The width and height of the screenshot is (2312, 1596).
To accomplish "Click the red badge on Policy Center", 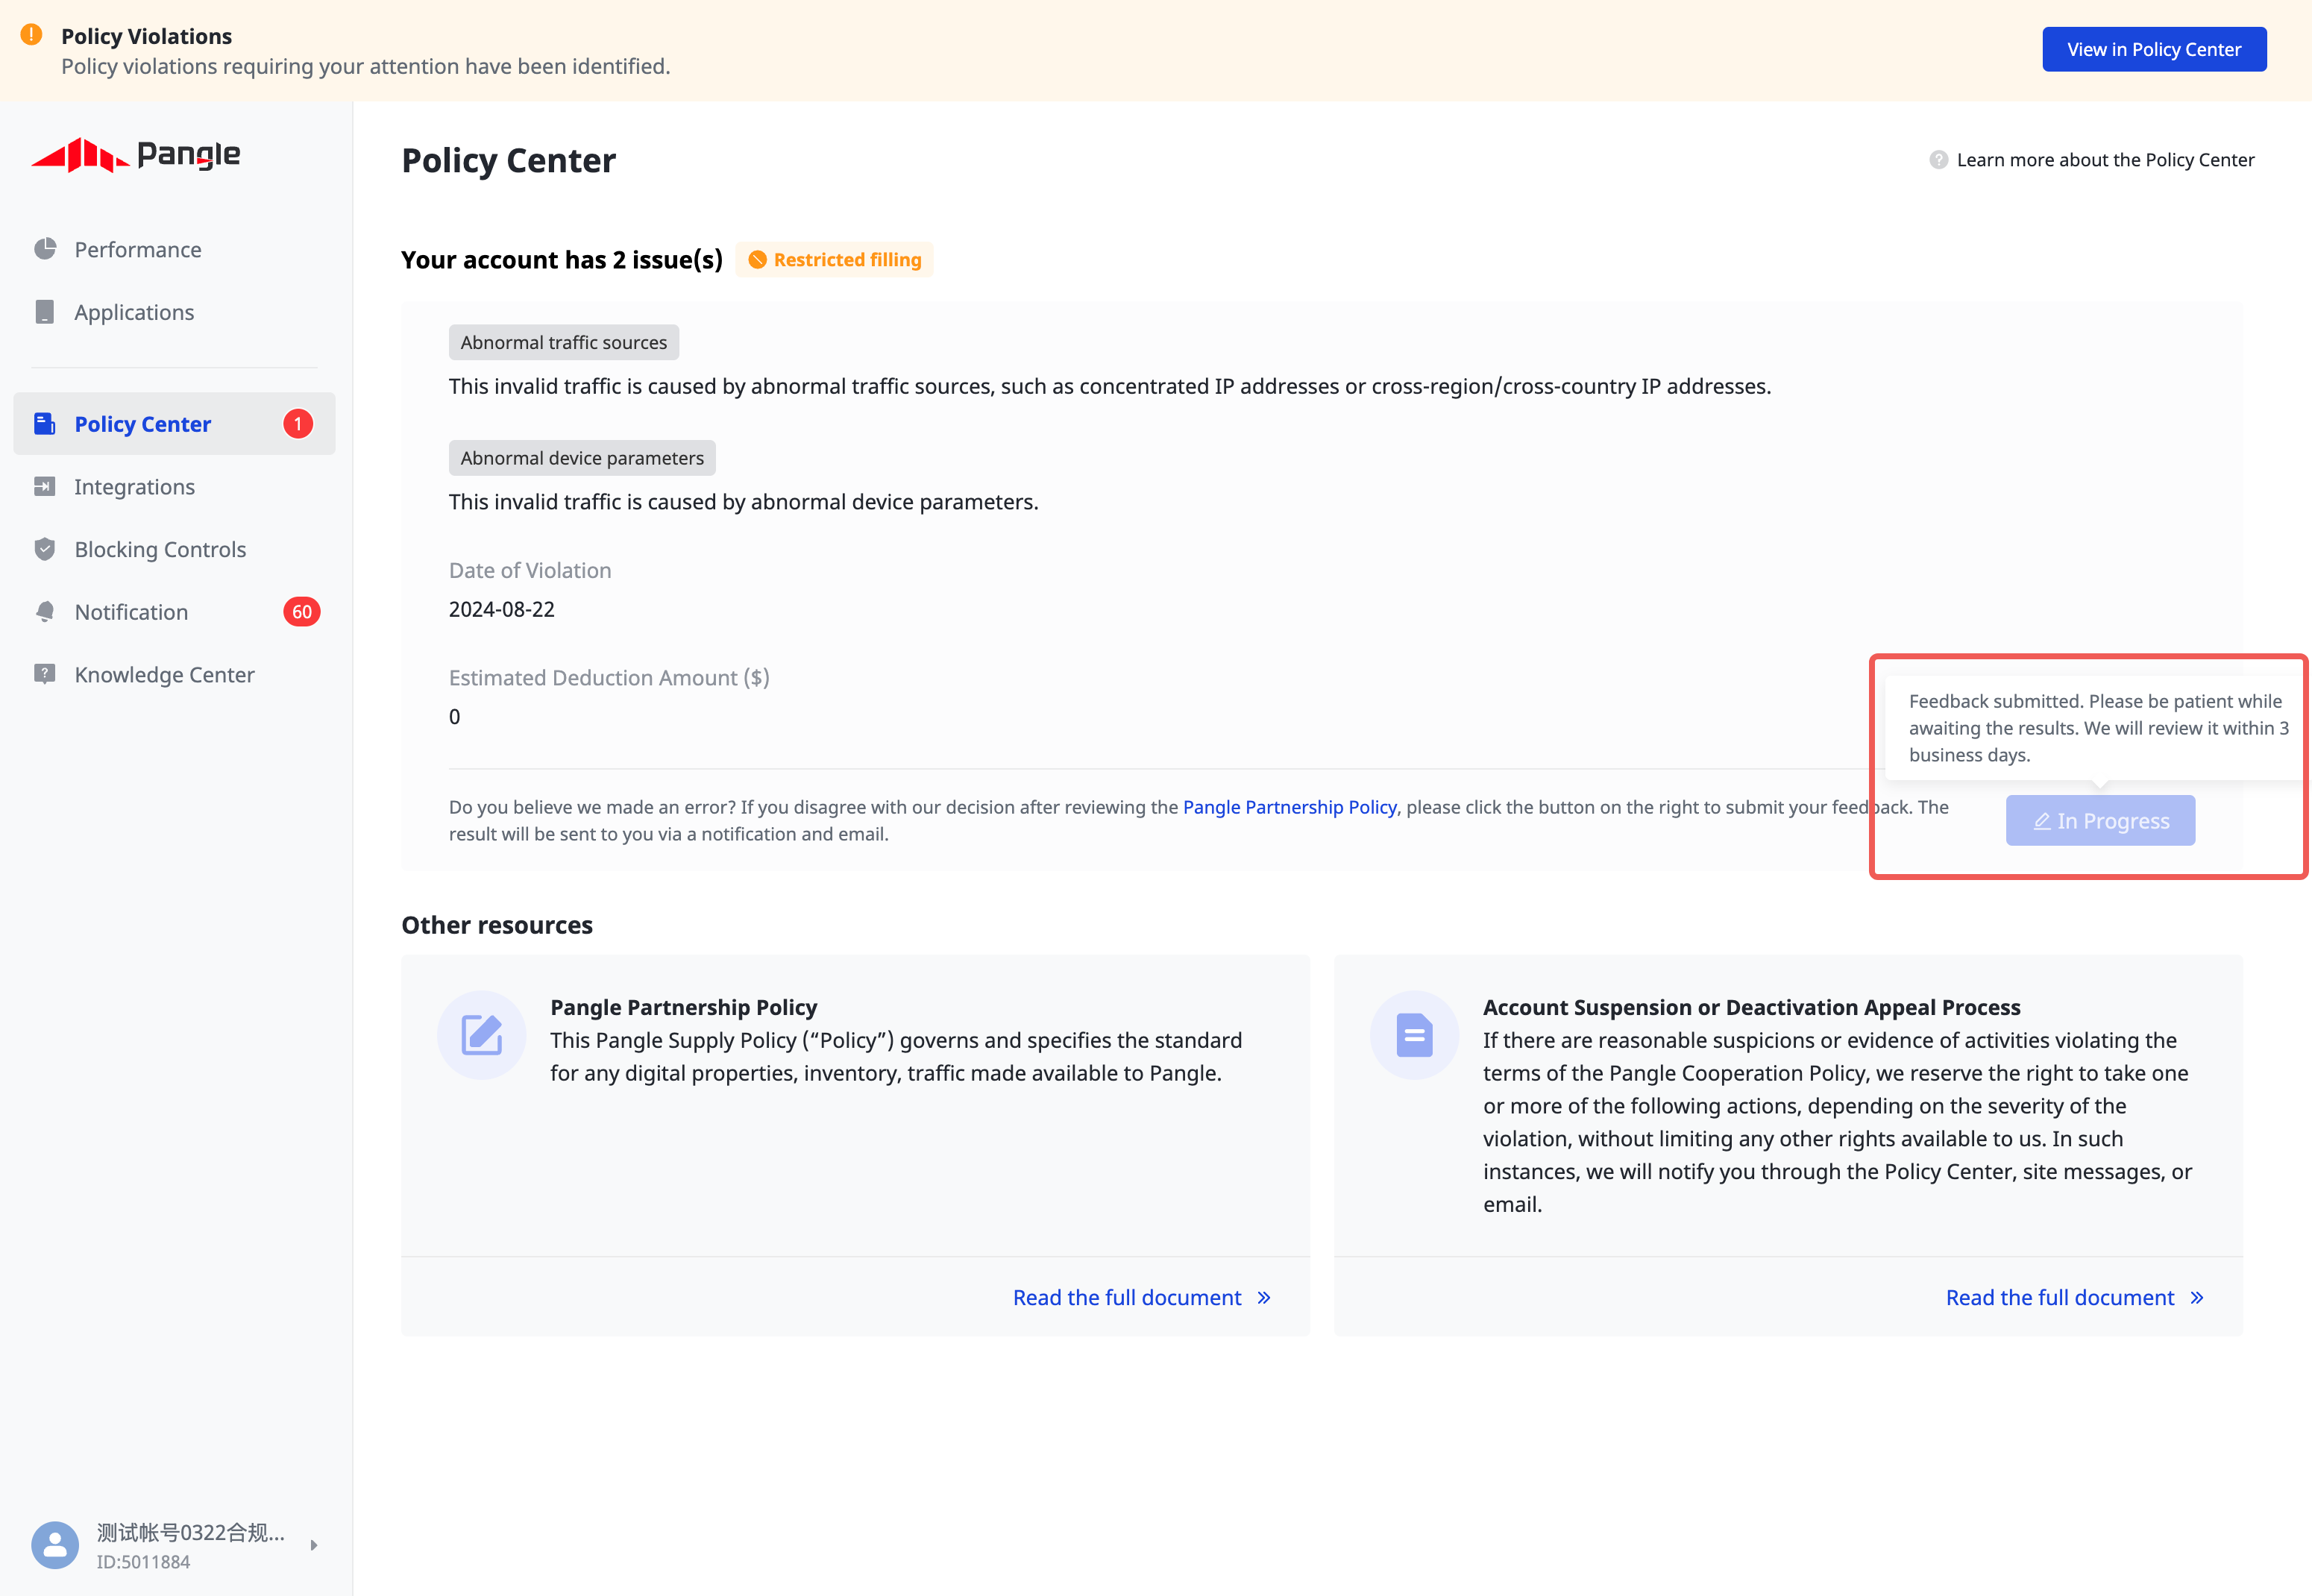I will [x=298, y=424].
